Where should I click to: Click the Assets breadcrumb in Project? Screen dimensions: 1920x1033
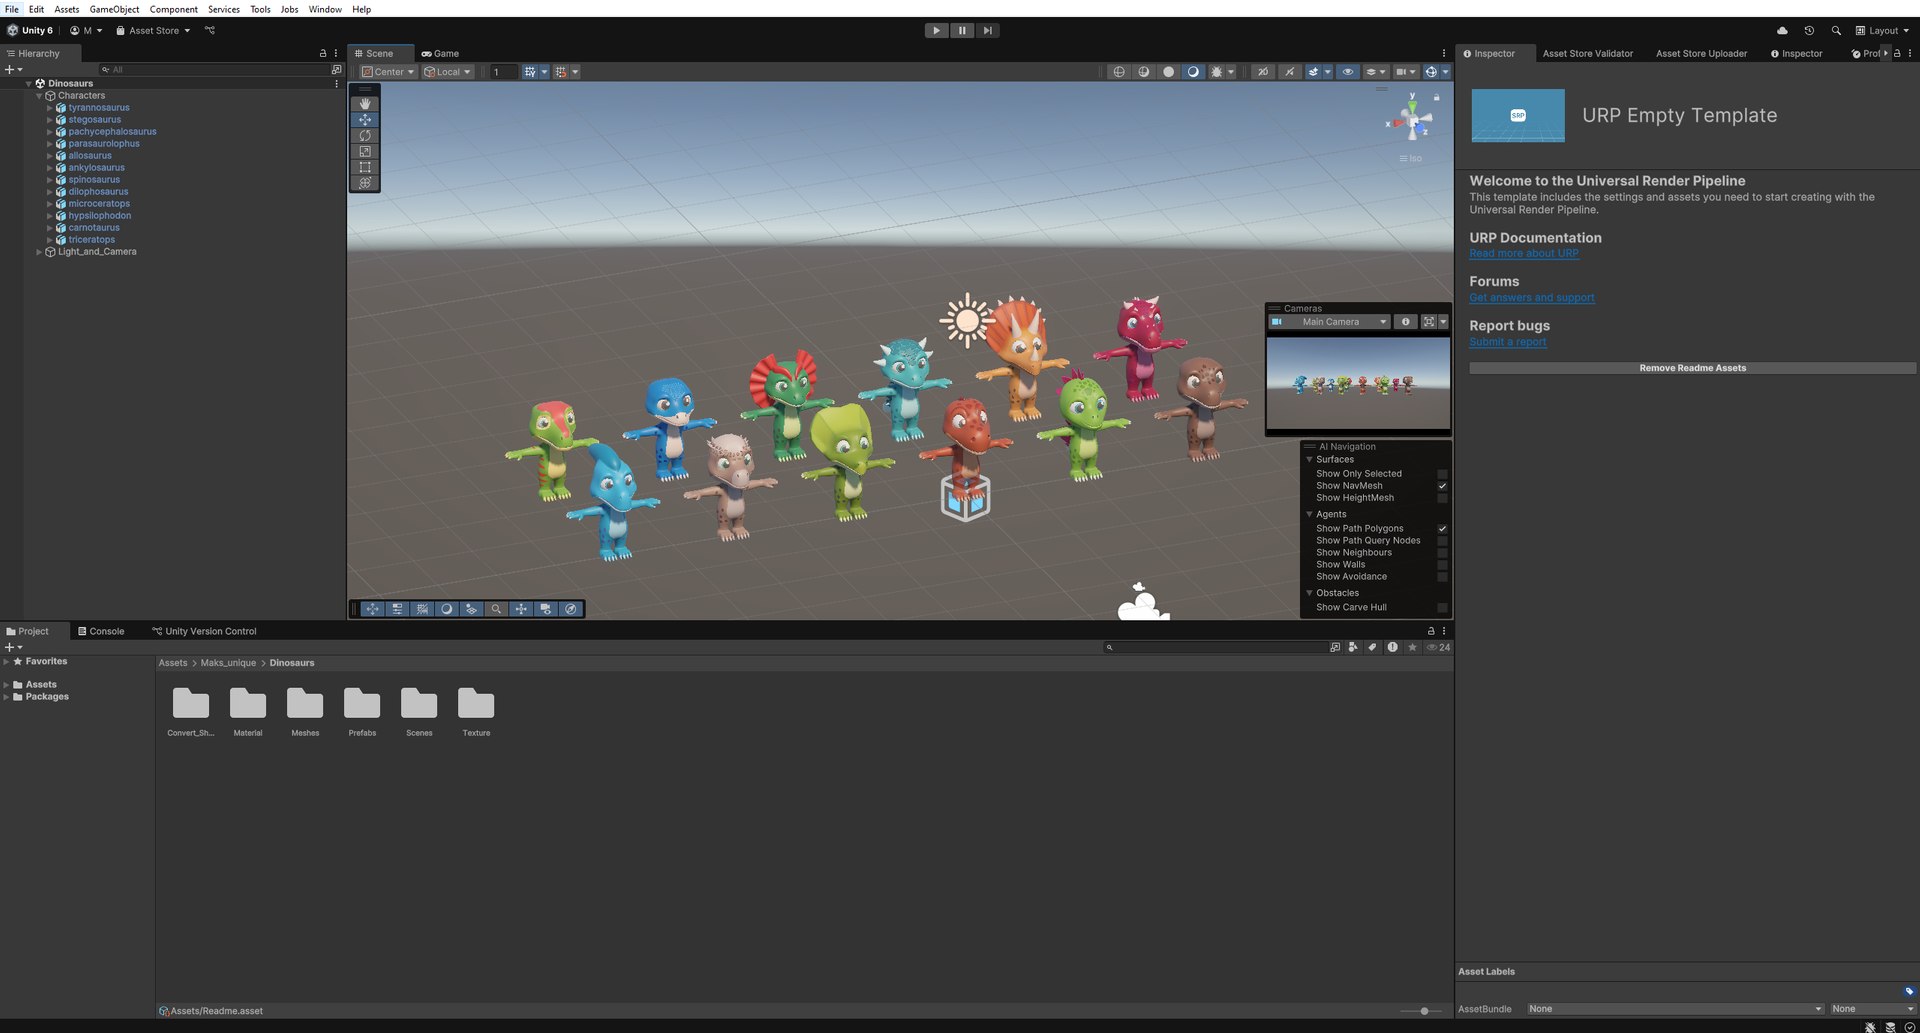click(x=173, y=663)
